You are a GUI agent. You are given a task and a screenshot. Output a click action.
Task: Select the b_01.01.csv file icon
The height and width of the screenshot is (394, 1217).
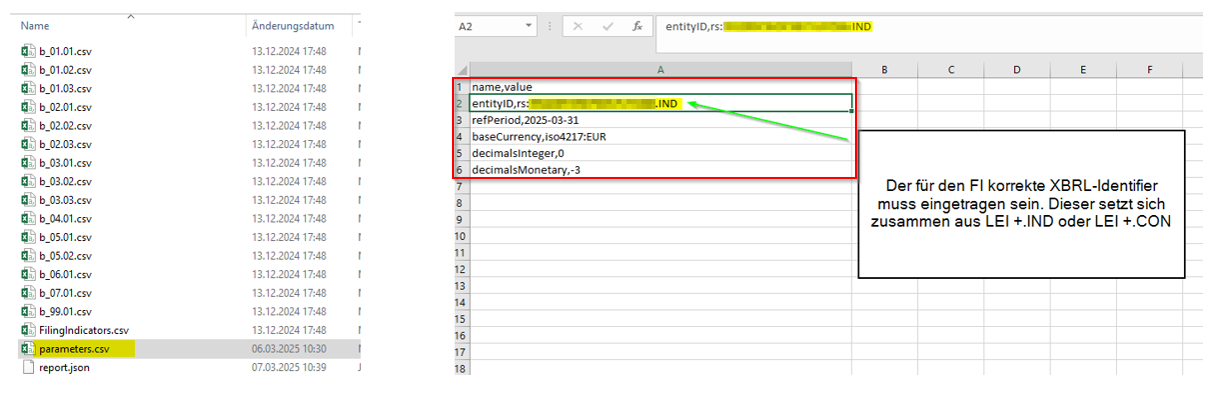pyautogui.click(x=28, y=51)
